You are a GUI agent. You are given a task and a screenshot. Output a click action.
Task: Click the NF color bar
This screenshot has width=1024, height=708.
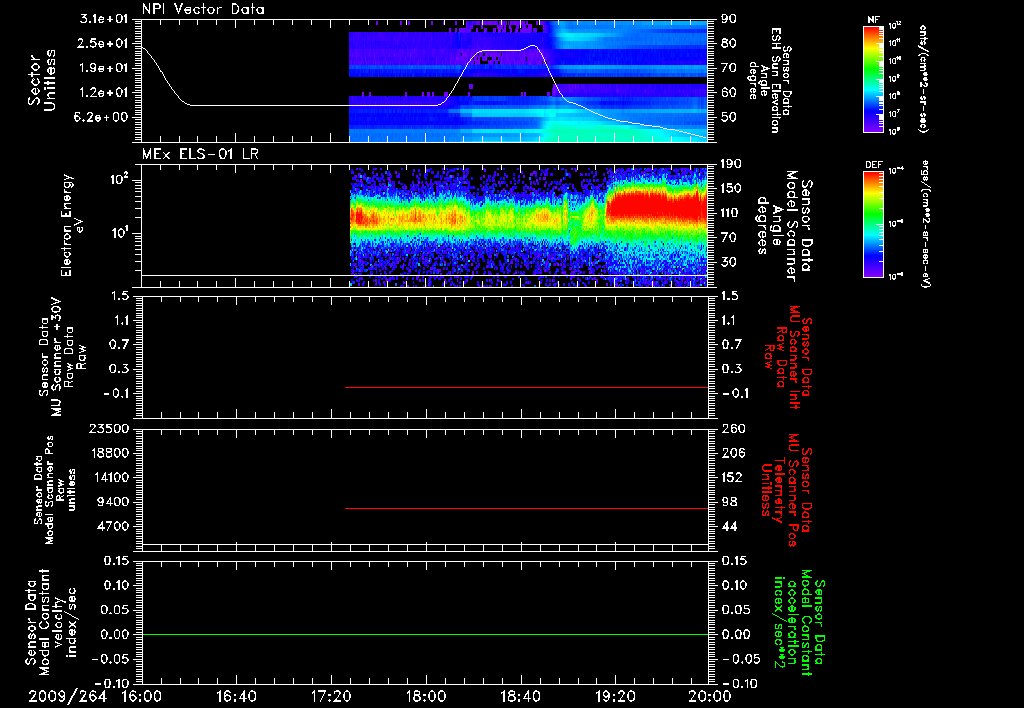click(x=874, y=79)
